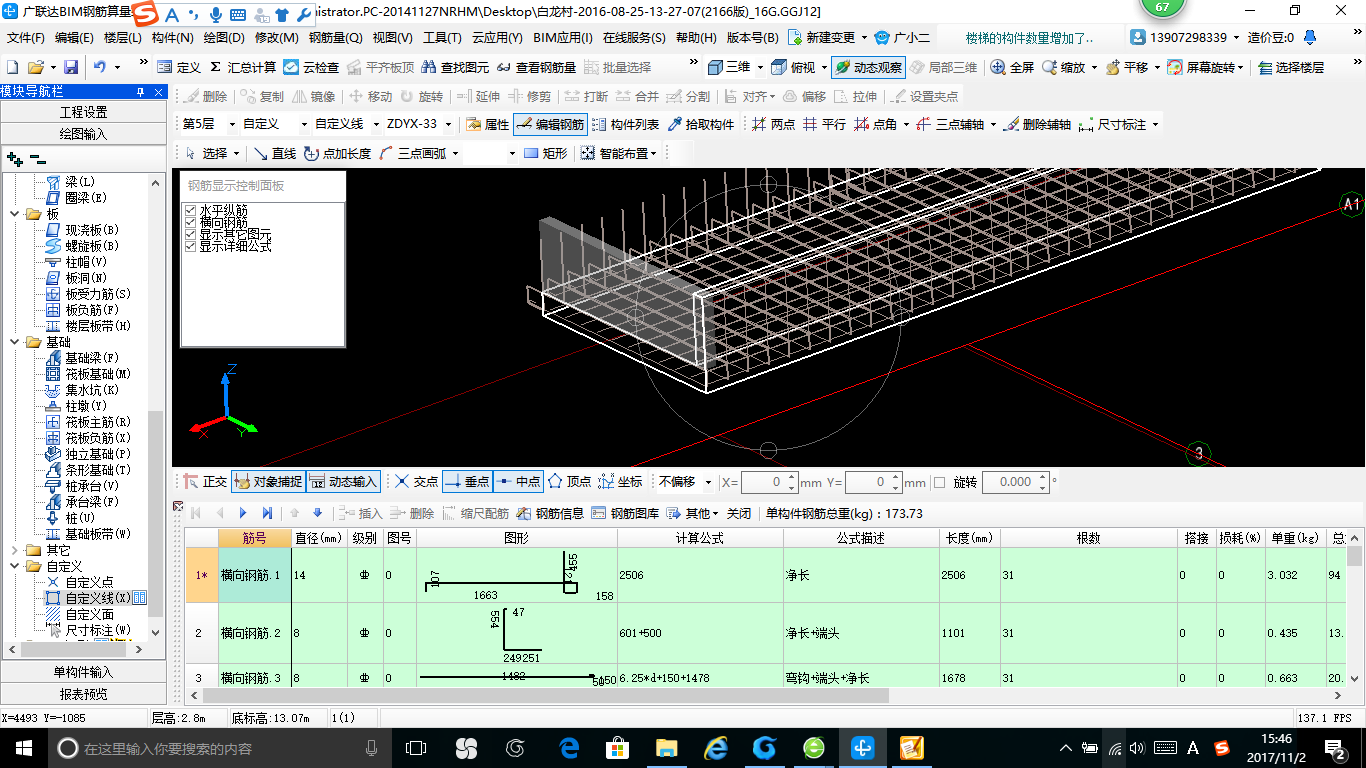Click 屏幕旋转 screen rotate tool
This screenshot has width=1366, height=768.
[1204, 67]
